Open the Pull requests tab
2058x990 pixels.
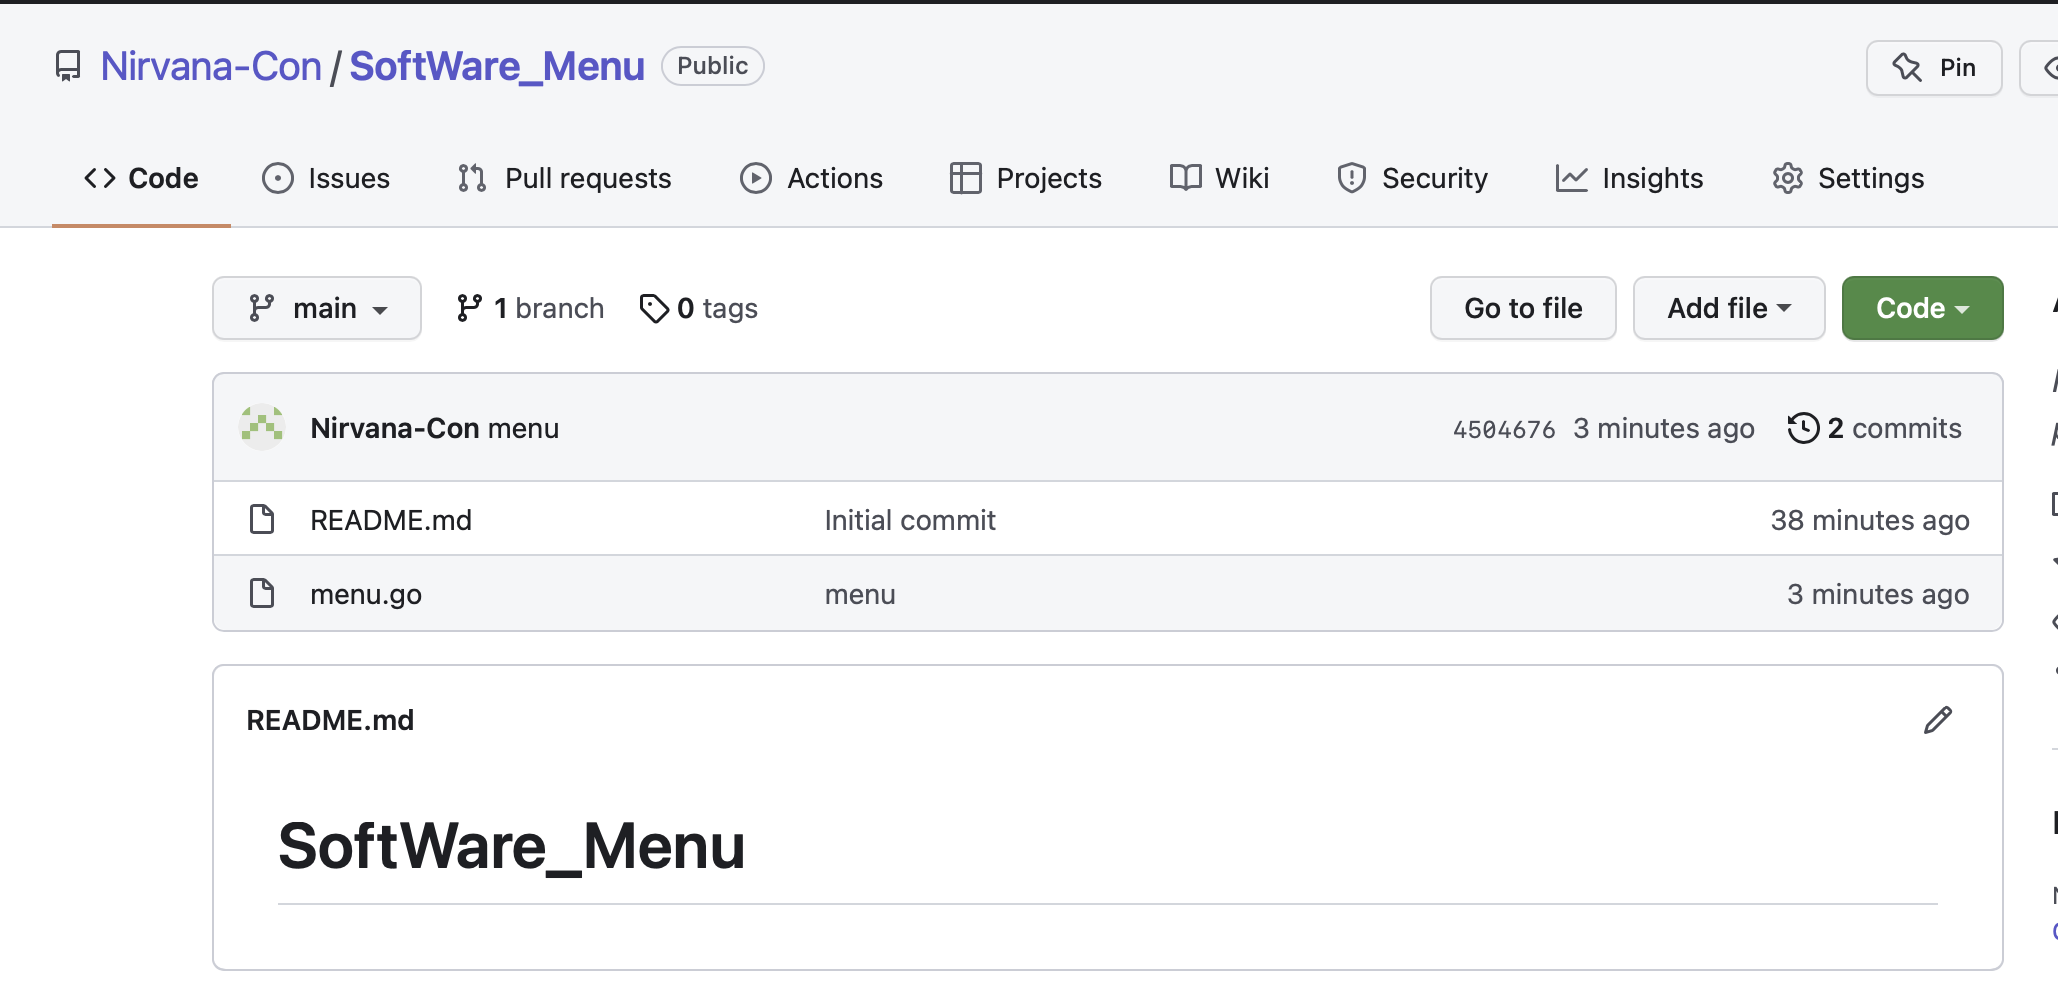(564, 178)
